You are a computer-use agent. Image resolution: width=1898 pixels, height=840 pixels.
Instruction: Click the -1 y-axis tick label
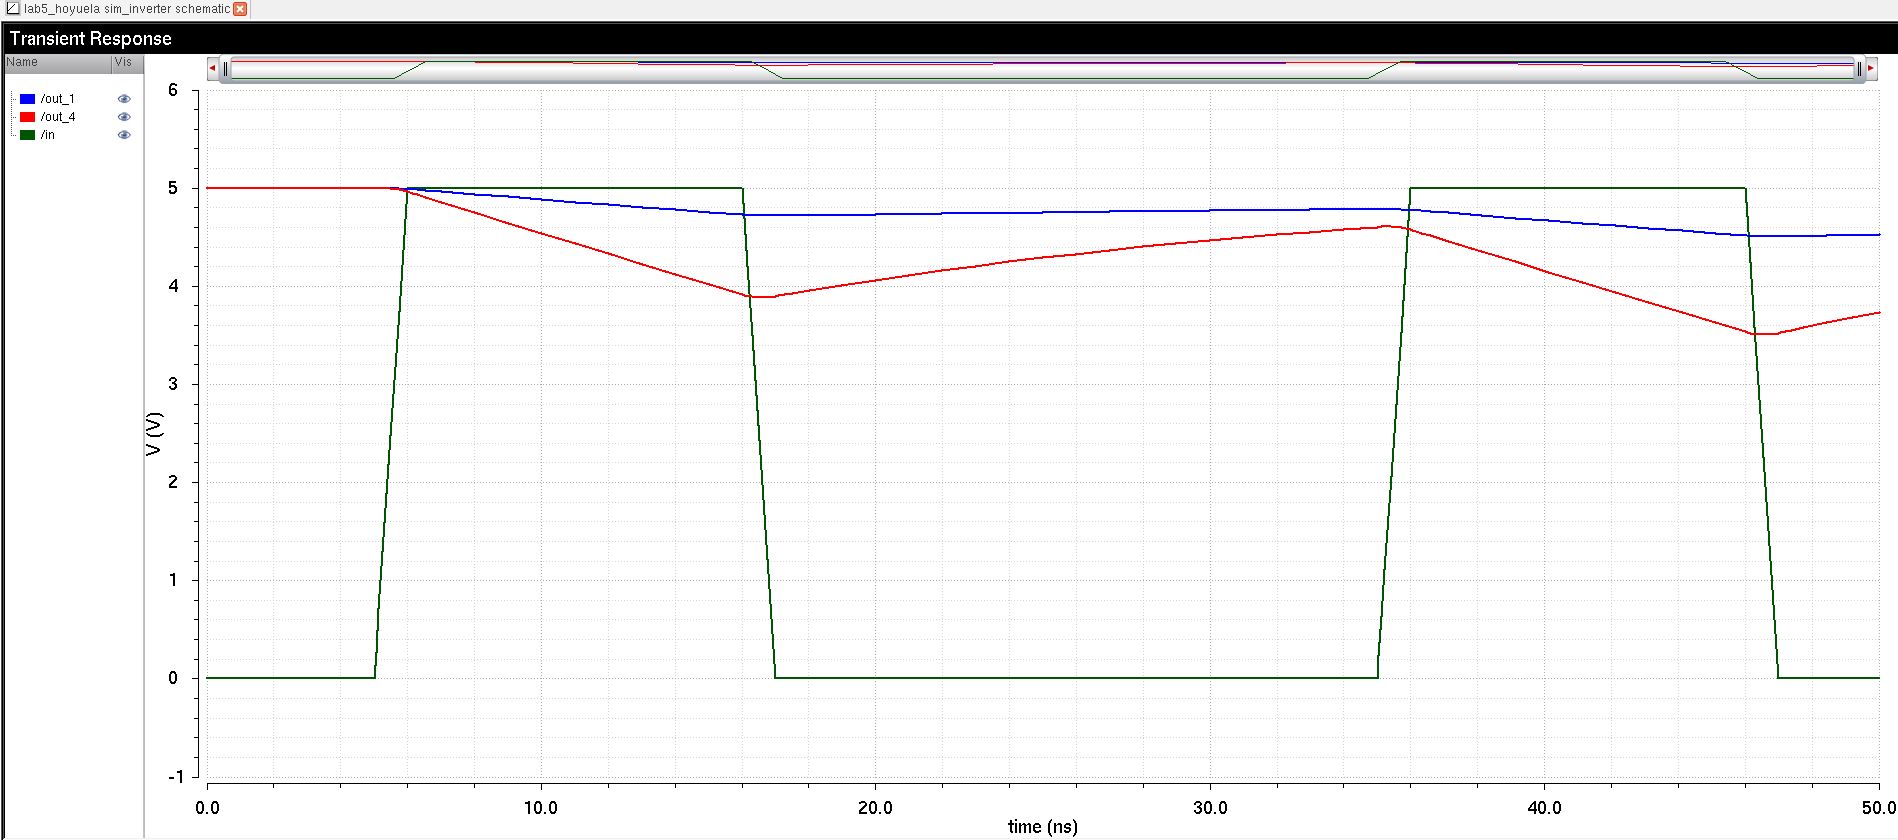176,776
